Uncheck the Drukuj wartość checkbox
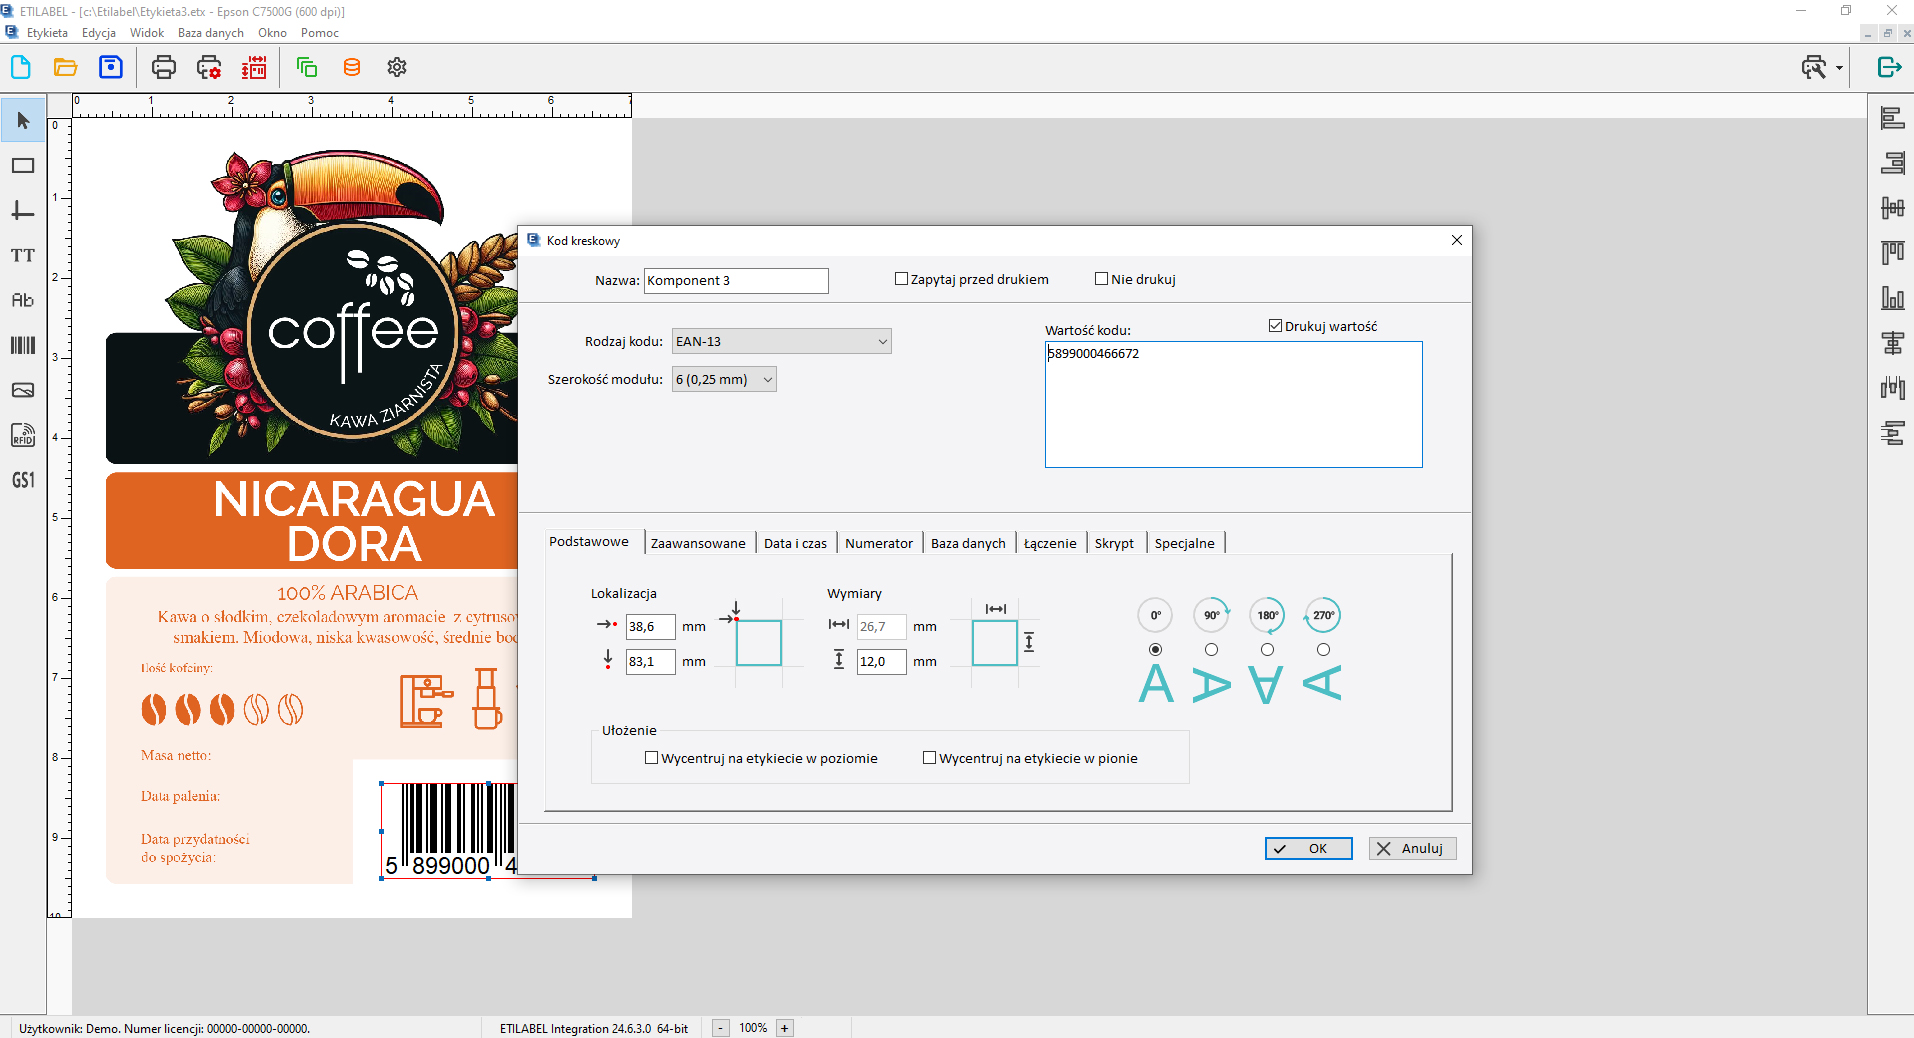1914x1038 pixels. pyautogui.click(x=1275, y=326)
